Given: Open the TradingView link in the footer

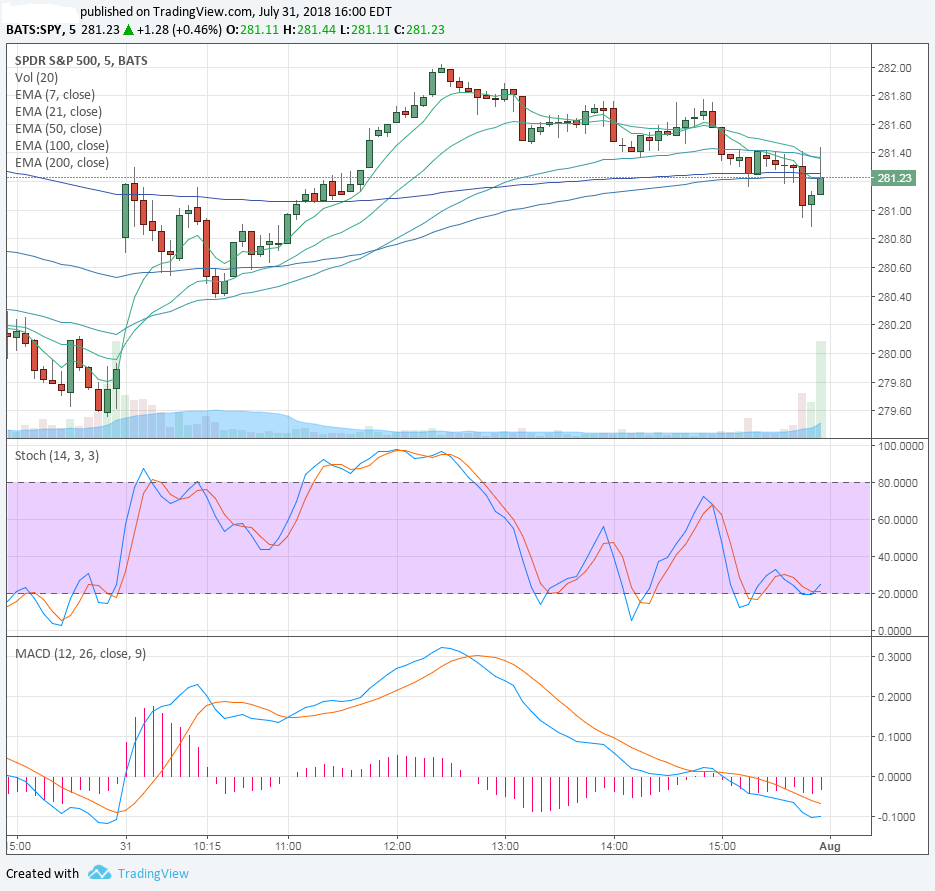Looking at the screenshot, I should click(x=153, y=874).
